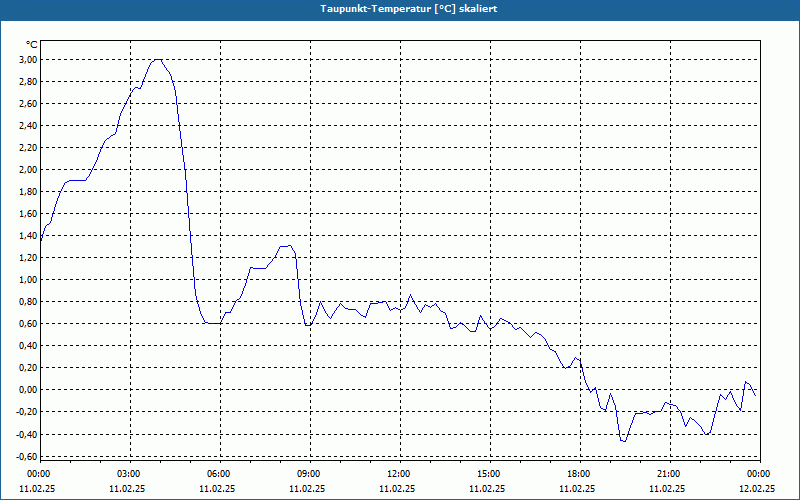
Task: Select the -0,40 axis label
Action: coord(27,434)
